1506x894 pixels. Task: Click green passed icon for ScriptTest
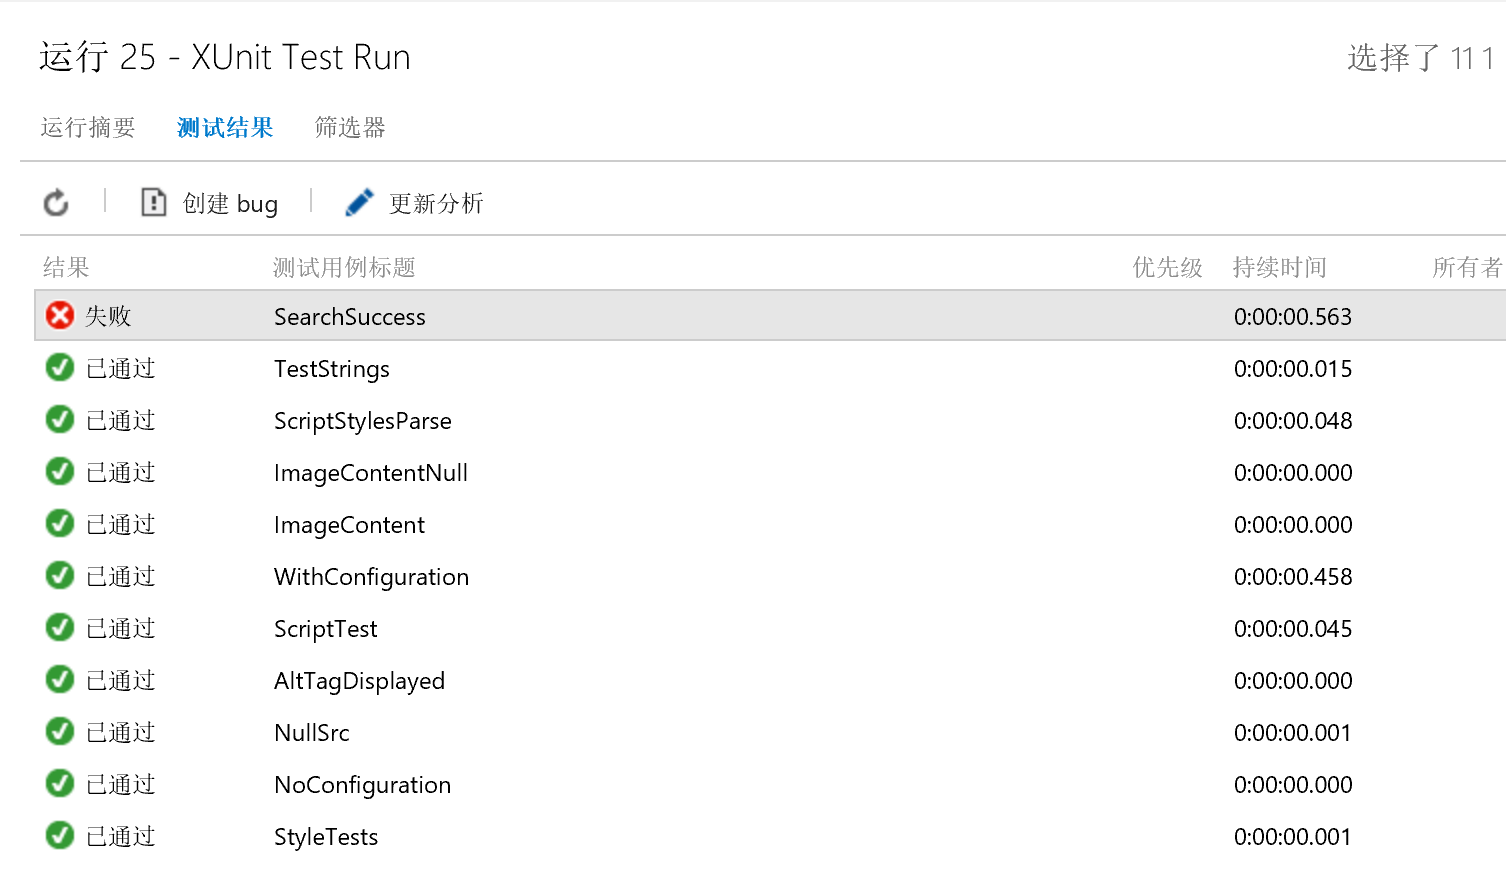tap(60, 628)
